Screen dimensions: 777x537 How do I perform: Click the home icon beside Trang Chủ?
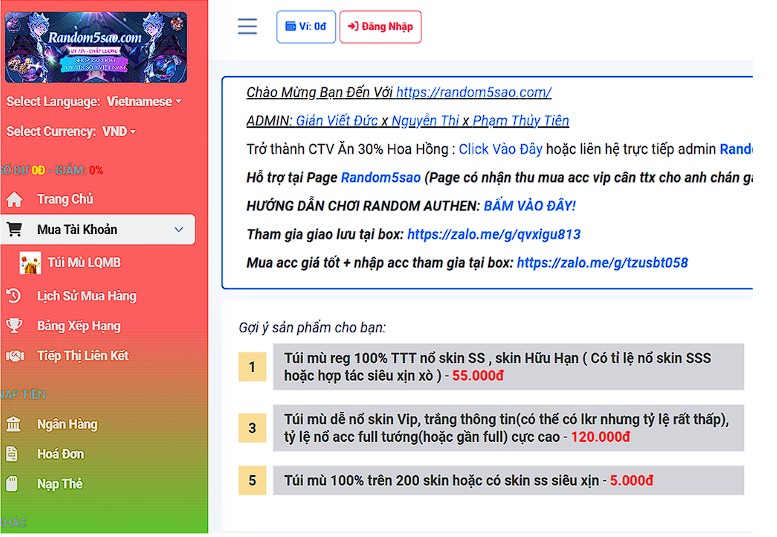tap(14, 199)
